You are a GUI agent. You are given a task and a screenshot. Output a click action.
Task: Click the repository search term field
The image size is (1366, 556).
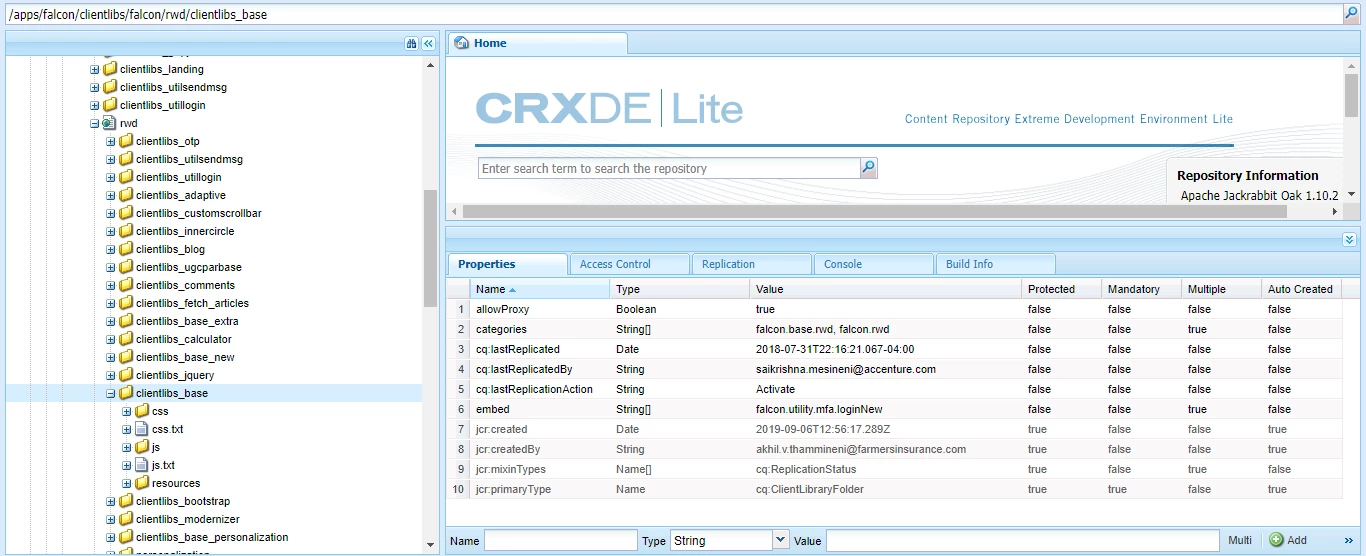(x=669, y=168)
